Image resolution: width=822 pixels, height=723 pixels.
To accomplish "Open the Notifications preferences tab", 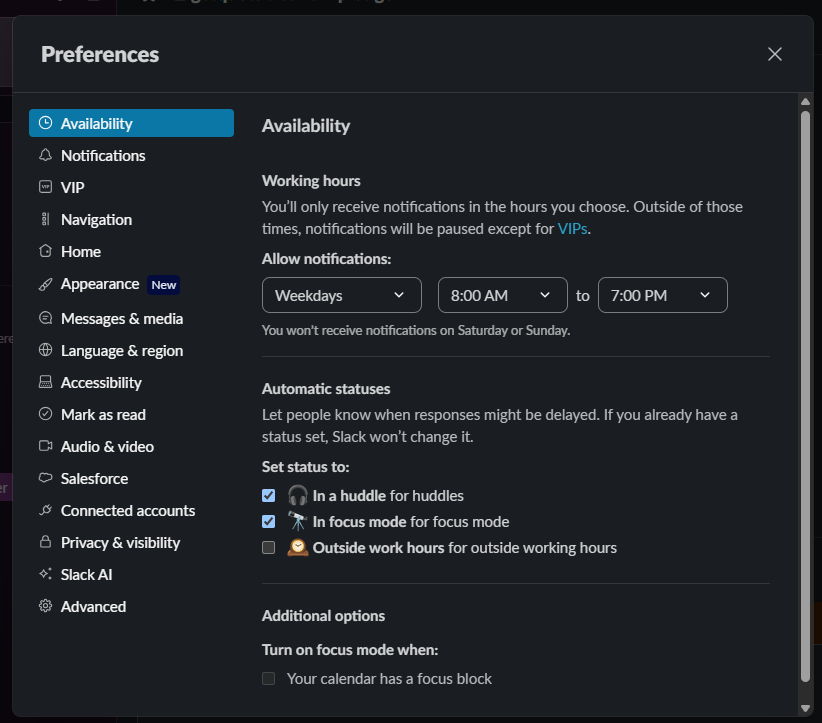I will pos(132,155).
